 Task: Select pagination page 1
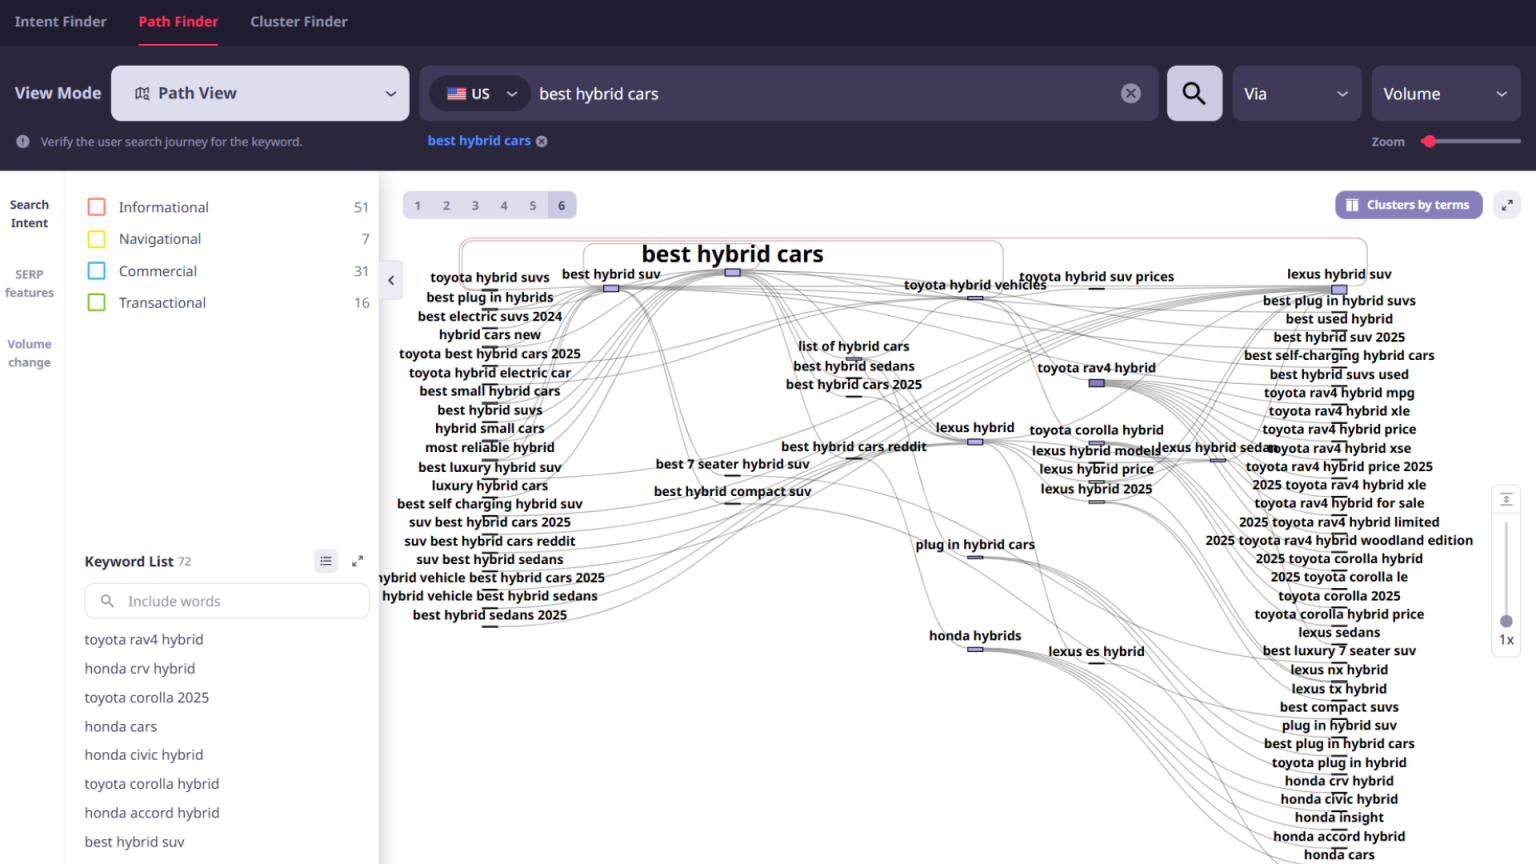[x=417, y=205]
